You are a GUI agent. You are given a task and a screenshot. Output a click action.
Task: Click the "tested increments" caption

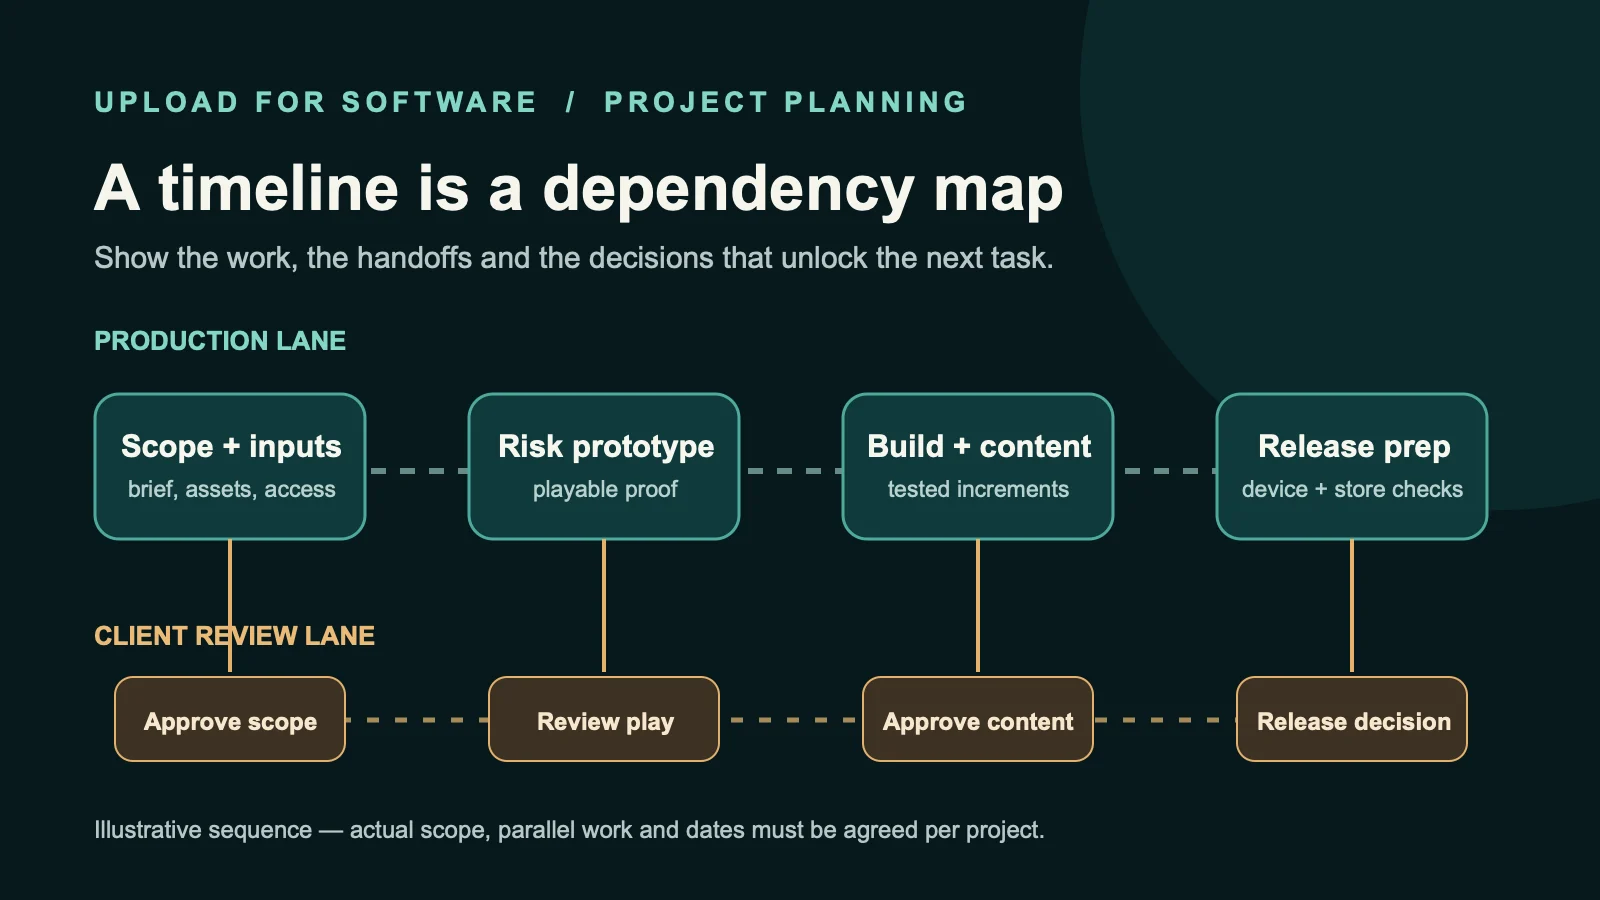click(x=978, y=489)
